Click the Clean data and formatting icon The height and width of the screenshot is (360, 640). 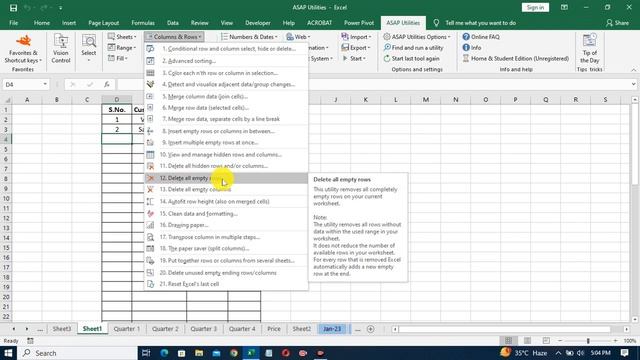point(151,213)
